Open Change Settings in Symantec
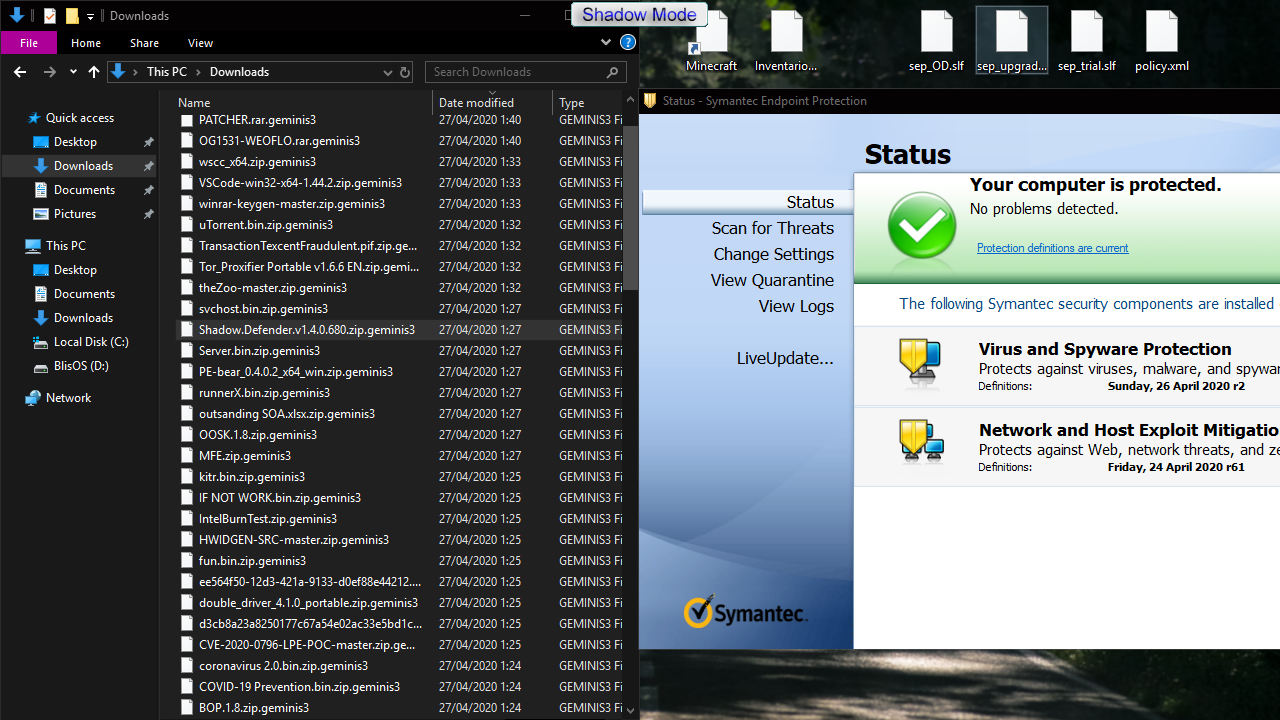 773,254
